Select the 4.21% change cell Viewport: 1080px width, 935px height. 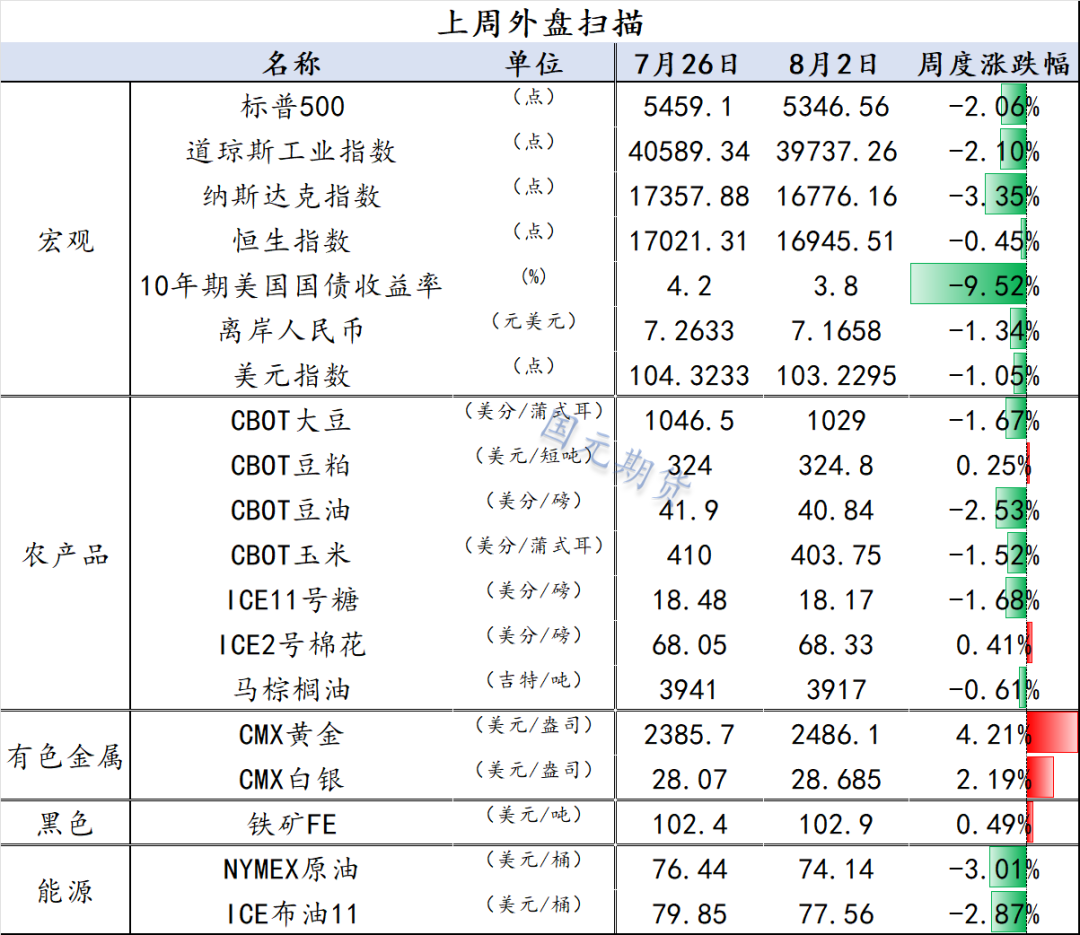point(994,734)
